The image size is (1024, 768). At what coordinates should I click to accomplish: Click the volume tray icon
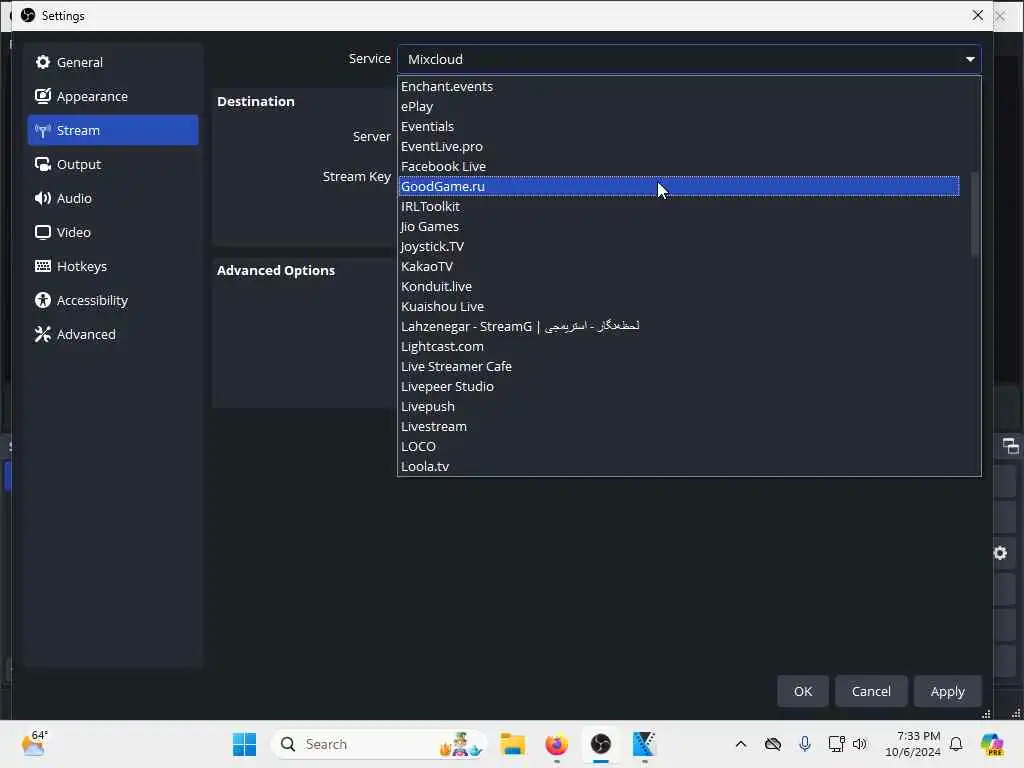[859, 744]
